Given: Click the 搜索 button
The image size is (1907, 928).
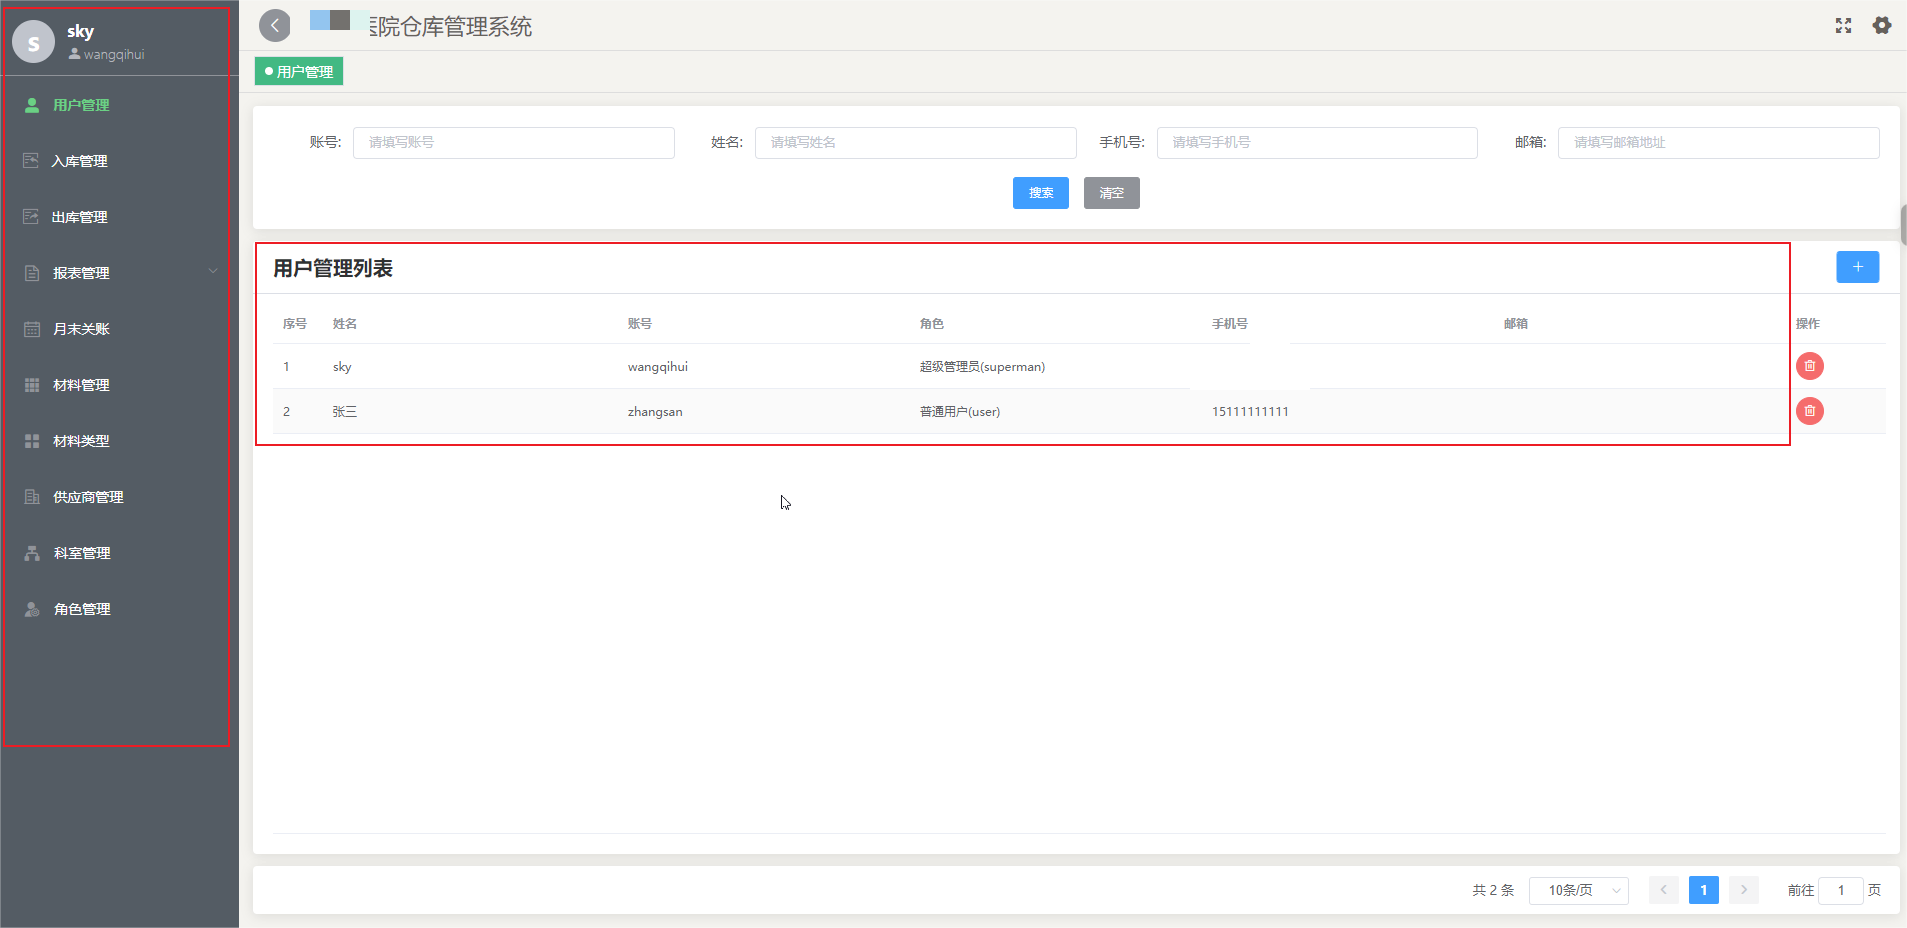Looking at the screenshot, I should pos(1041,193).
